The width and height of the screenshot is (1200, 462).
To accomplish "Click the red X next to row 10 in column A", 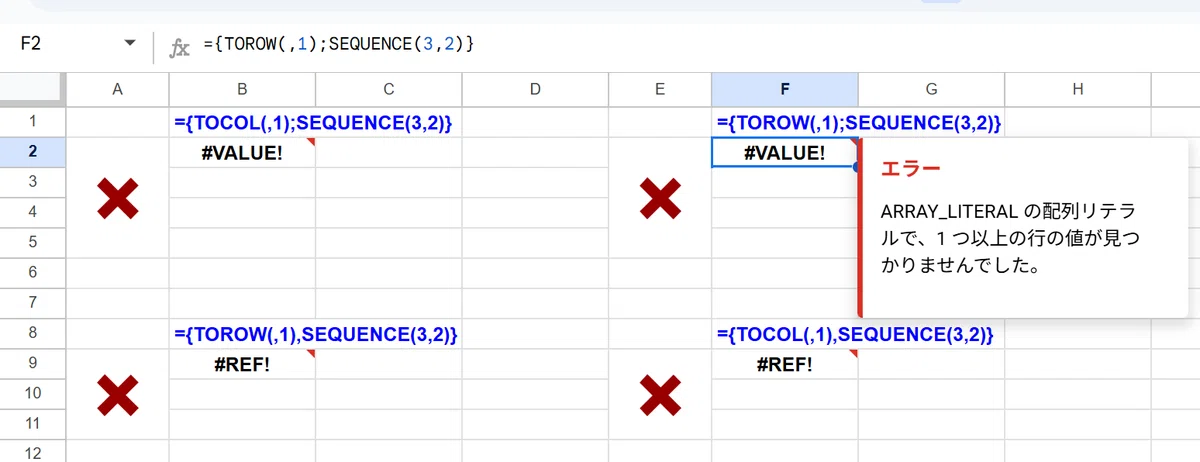I will pos(117,395).
